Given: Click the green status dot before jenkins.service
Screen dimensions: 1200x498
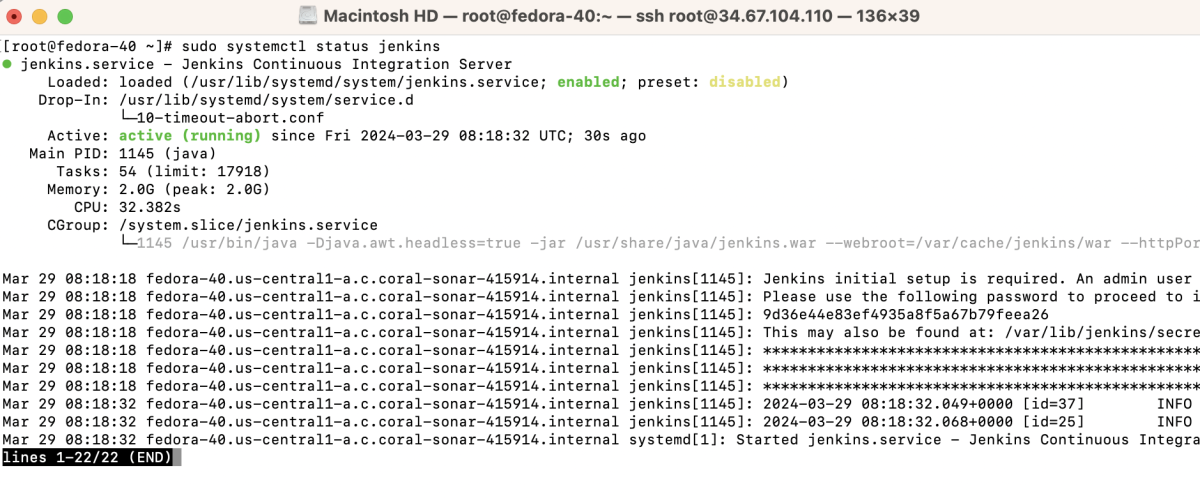Looking at the screenshot, I should pos(8,65).
